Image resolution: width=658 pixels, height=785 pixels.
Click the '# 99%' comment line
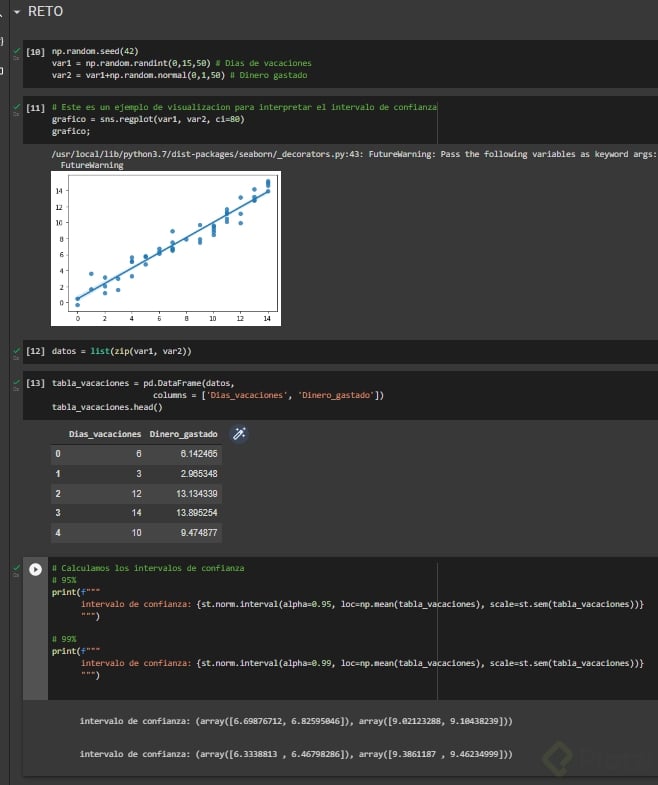(64, 639)
